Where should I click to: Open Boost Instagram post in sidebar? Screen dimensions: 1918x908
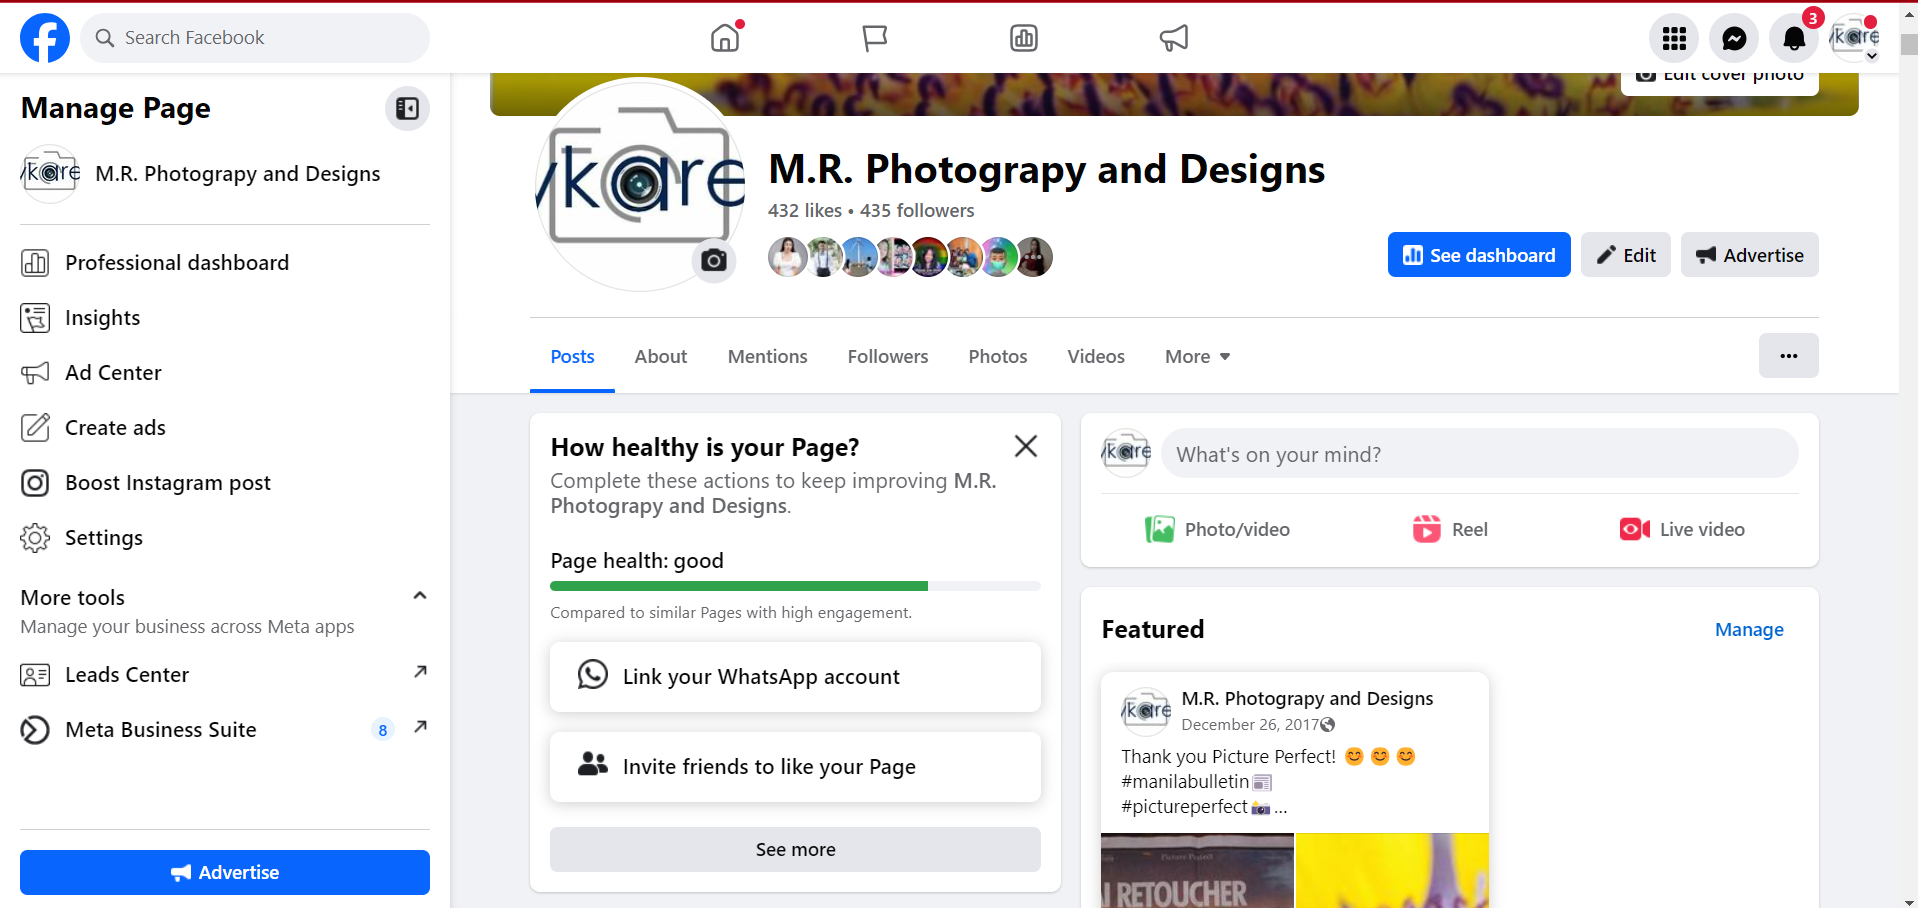[225, 483]
